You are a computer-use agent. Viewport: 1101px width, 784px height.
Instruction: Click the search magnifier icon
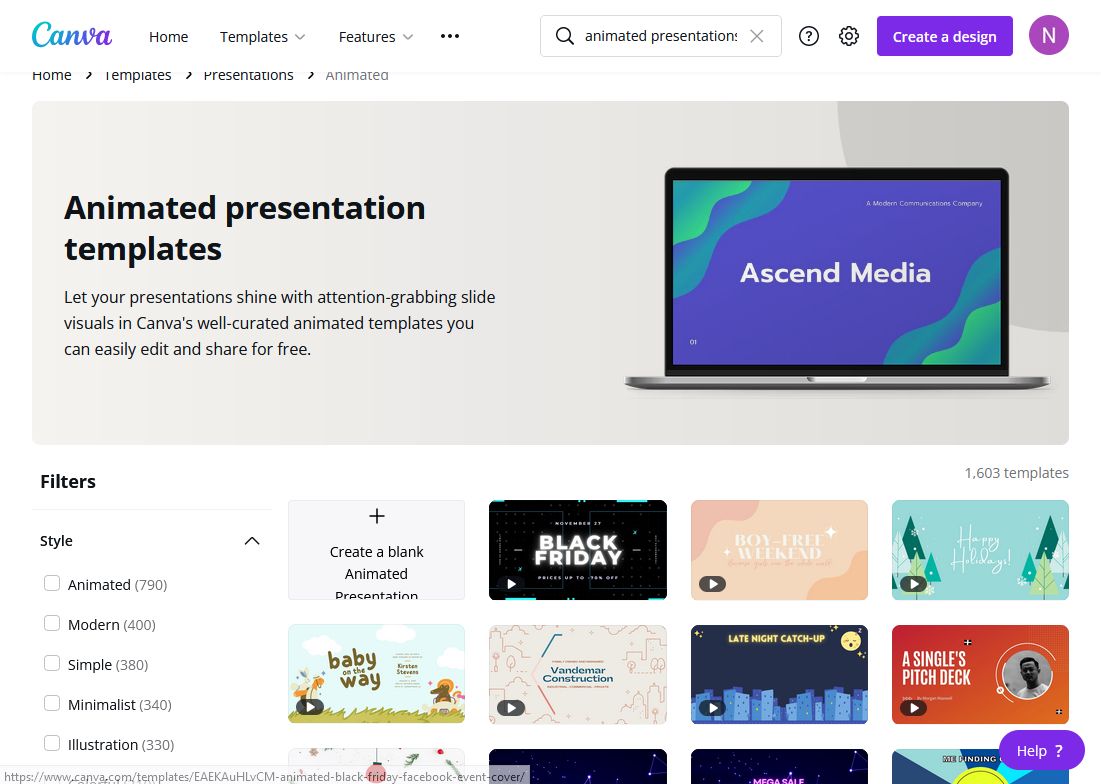coord(565,35)
